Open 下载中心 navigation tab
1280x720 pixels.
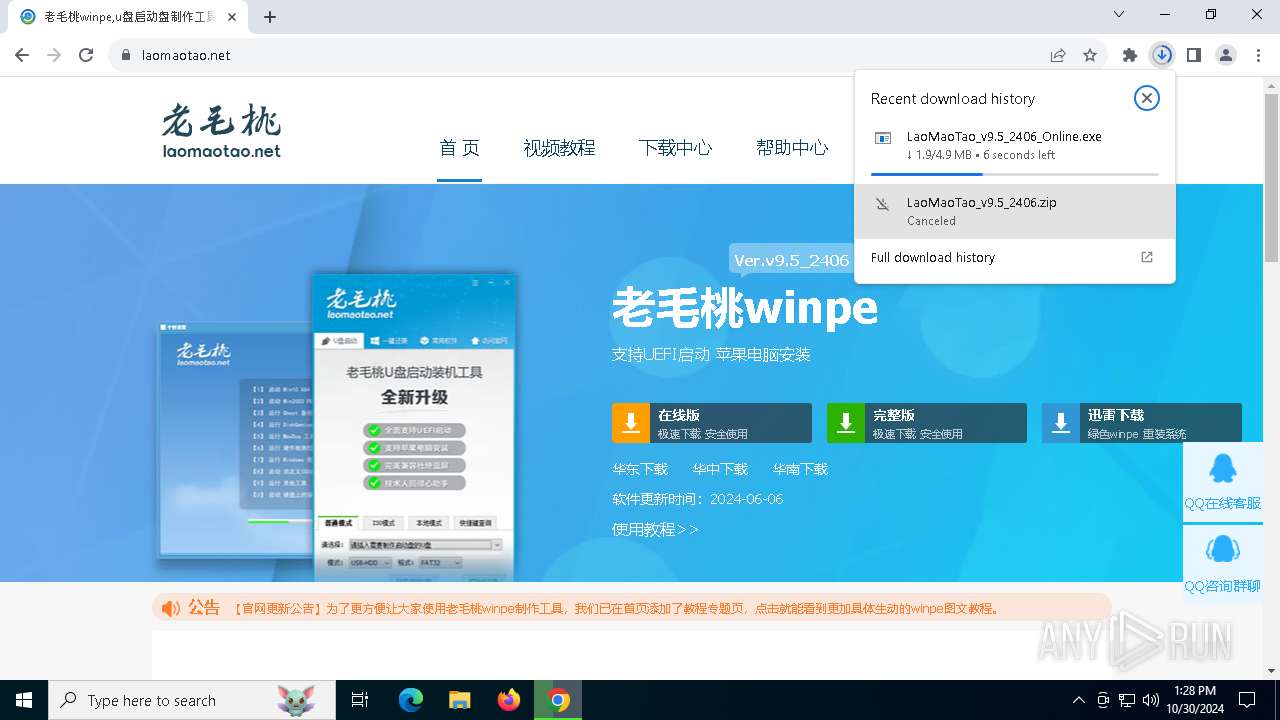(675, 148)
